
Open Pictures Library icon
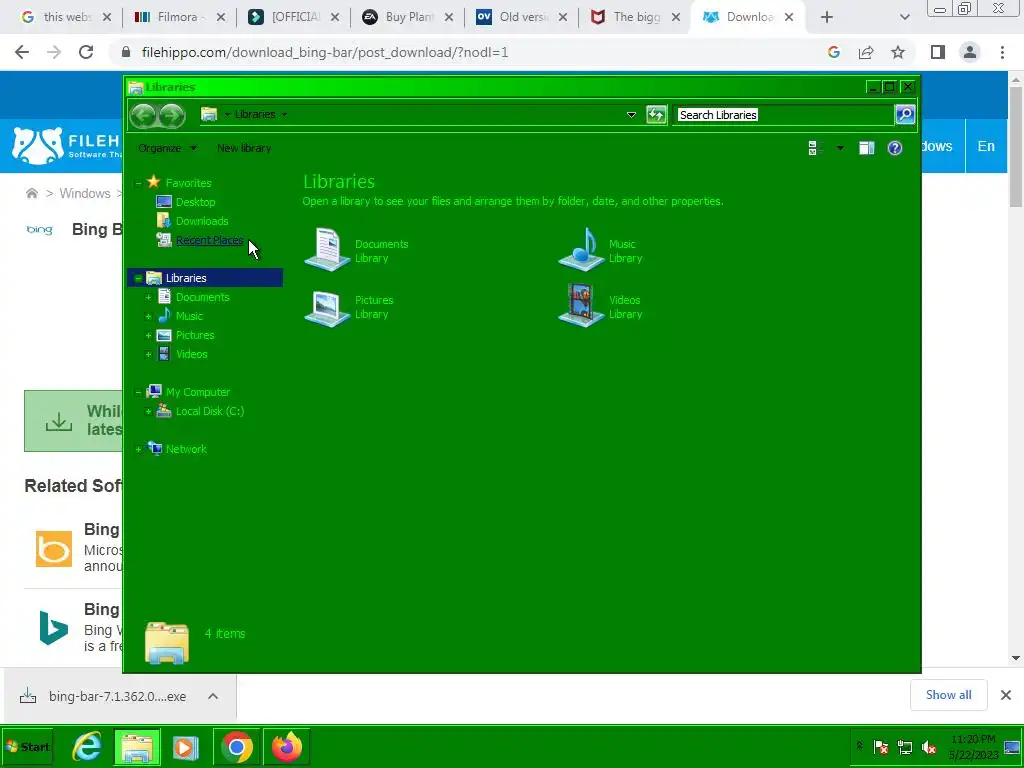click(327, 307)
